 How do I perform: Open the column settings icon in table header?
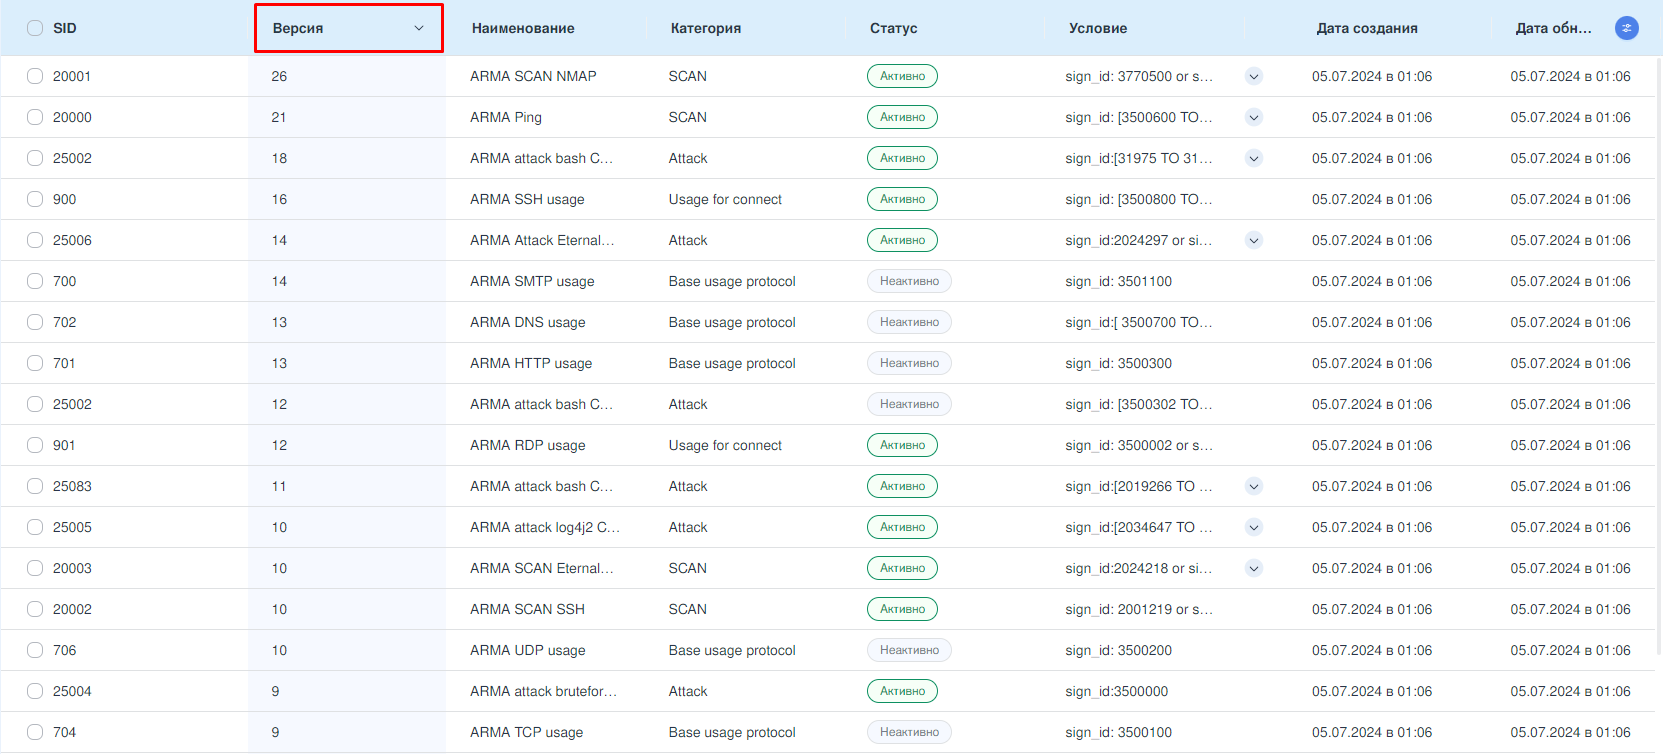(x=1627, y=28)
